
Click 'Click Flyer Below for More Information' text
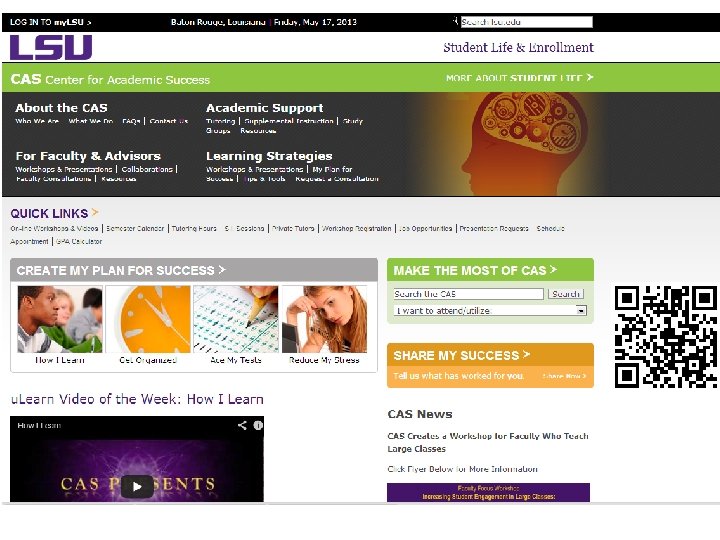[x=462, y=469]
